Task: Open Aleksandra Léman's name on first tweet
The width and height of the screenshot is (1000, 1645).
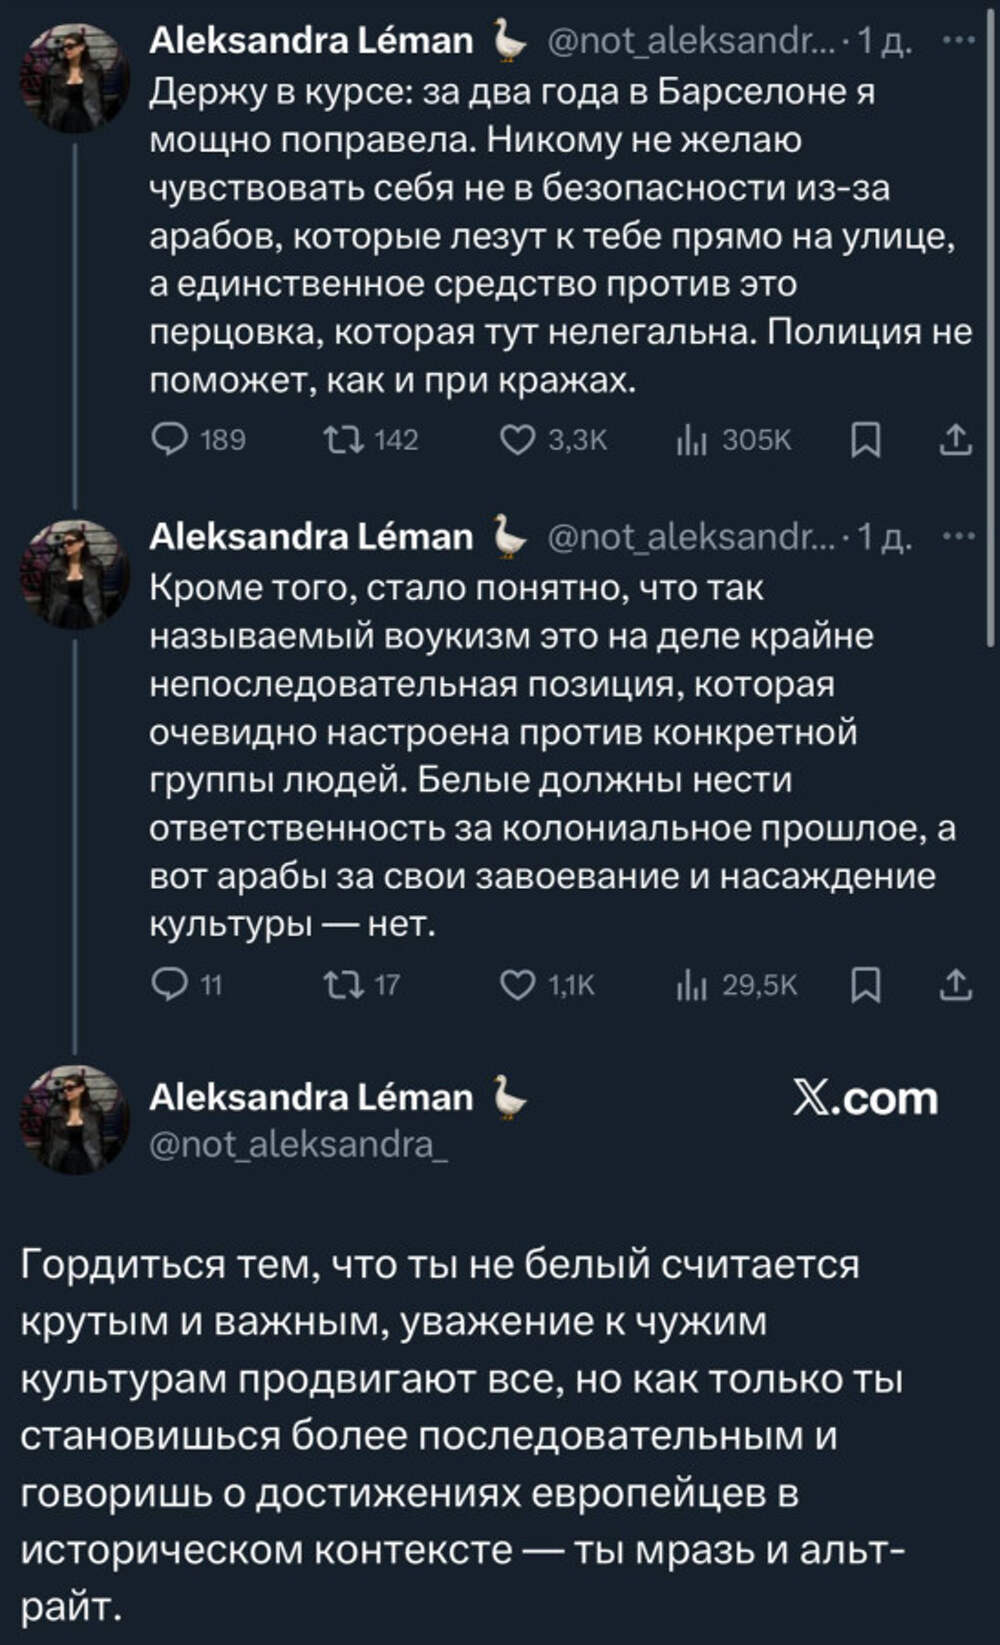Action: point(311,40)
